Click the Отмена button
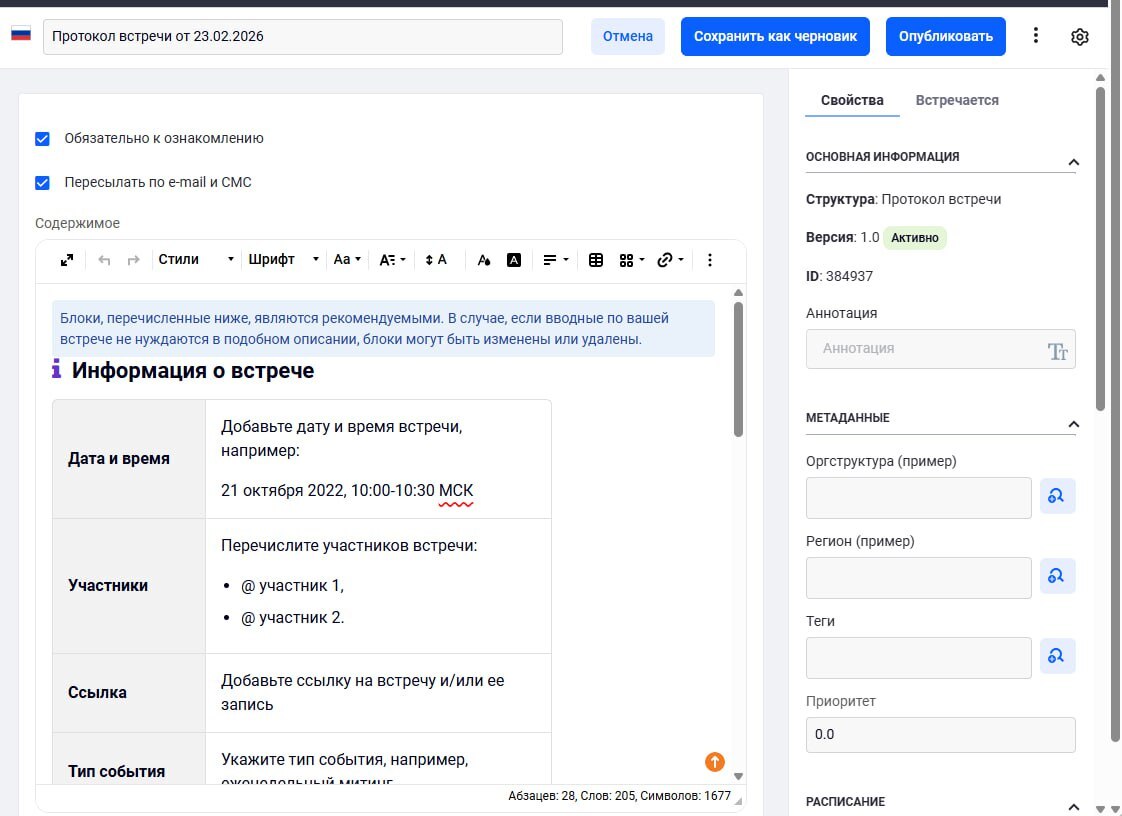This screenshot has width=1122, height=816. coord(628,37)
